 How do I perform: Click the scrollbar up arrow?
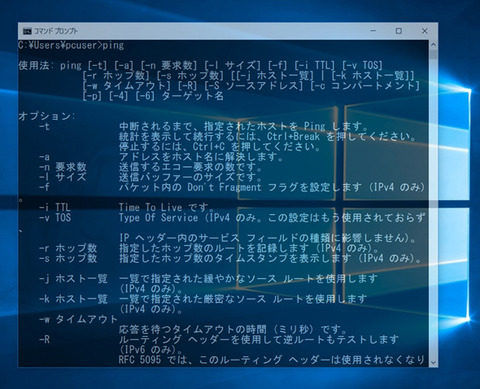click(433, 44)
